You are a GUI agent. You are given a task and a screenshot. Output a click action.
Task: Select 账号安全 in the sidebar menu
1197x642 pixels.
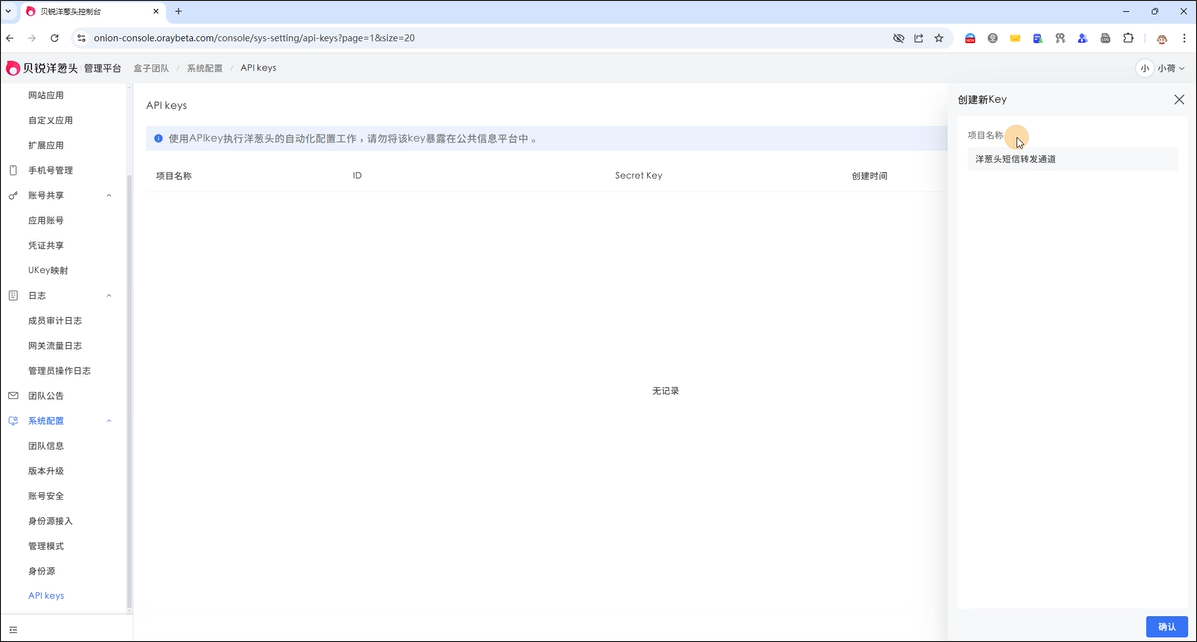tap(46, 496)
